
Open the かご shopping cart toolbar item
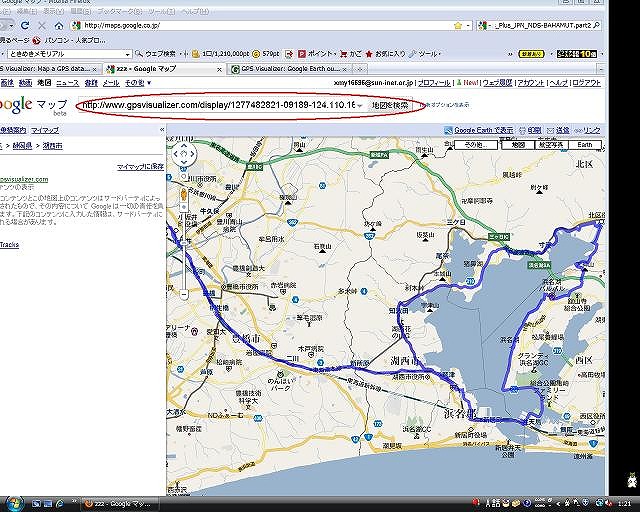(x=351, y=54)
